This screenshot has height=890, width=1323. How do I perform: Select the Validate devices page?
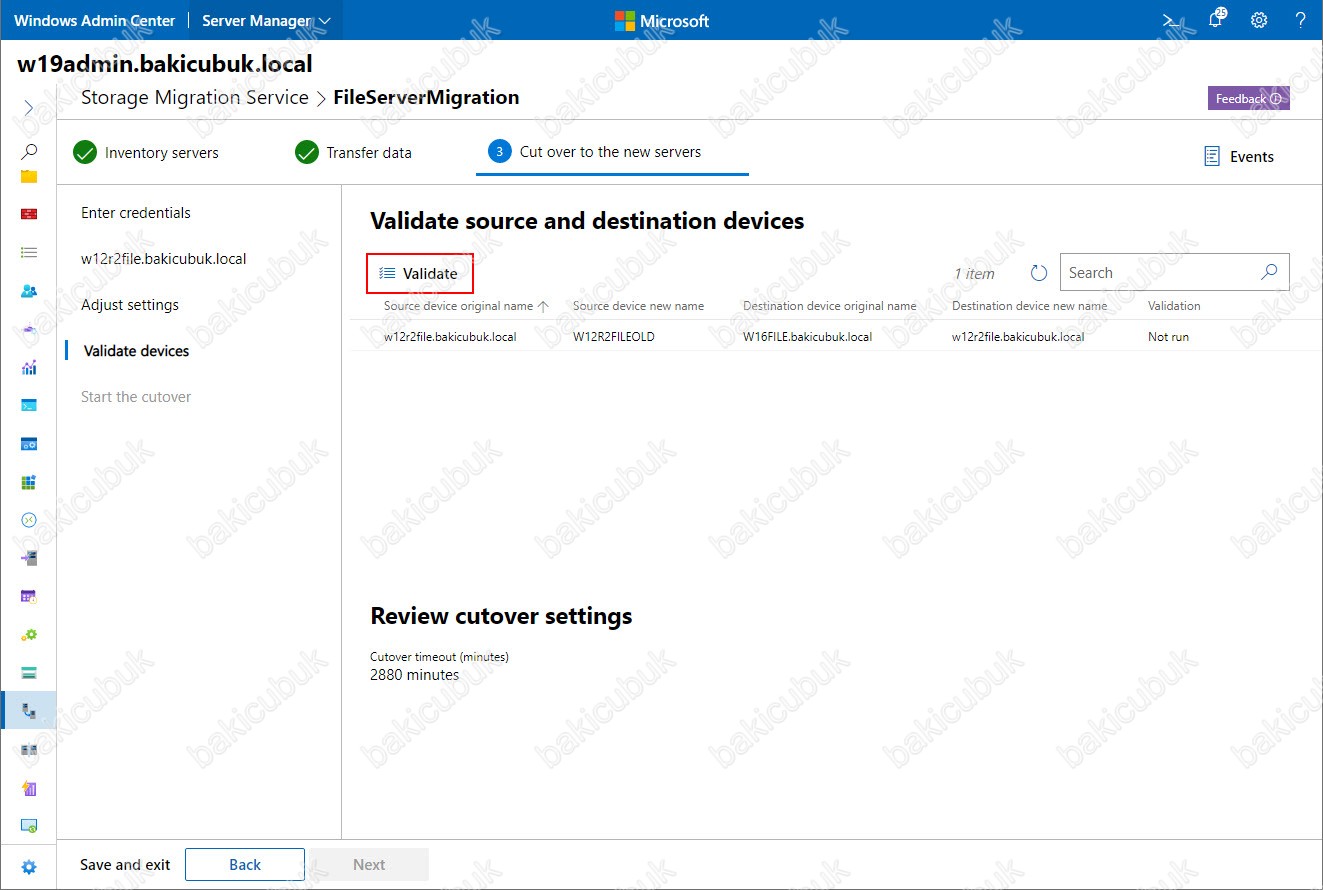[136, 351]
